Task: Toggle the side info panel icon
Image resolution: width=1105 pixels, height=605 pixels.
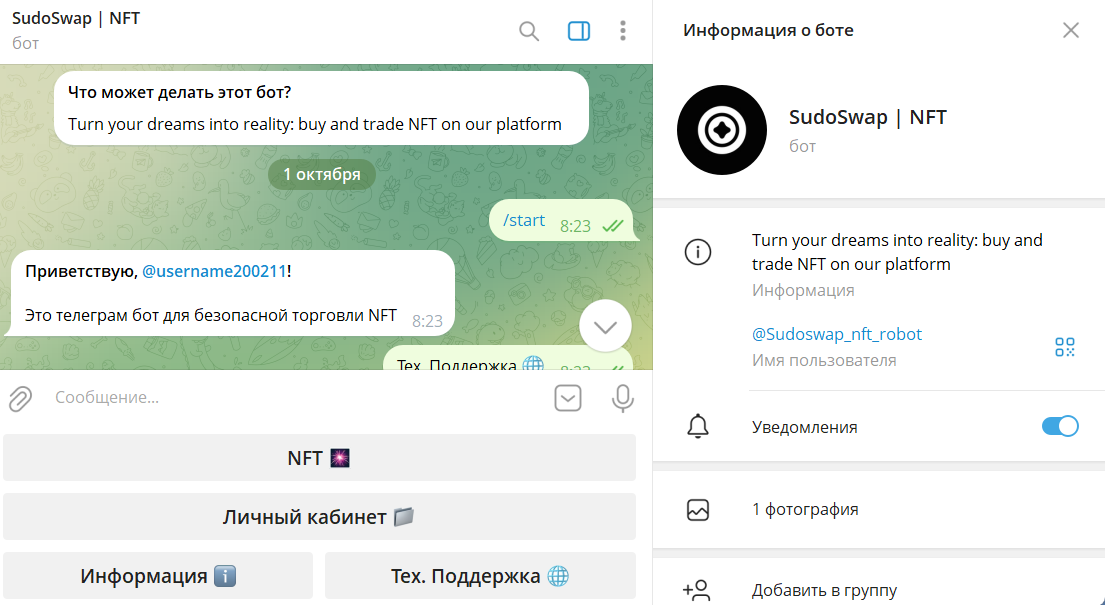Action: pyautogui.click(x=579, y=31)
